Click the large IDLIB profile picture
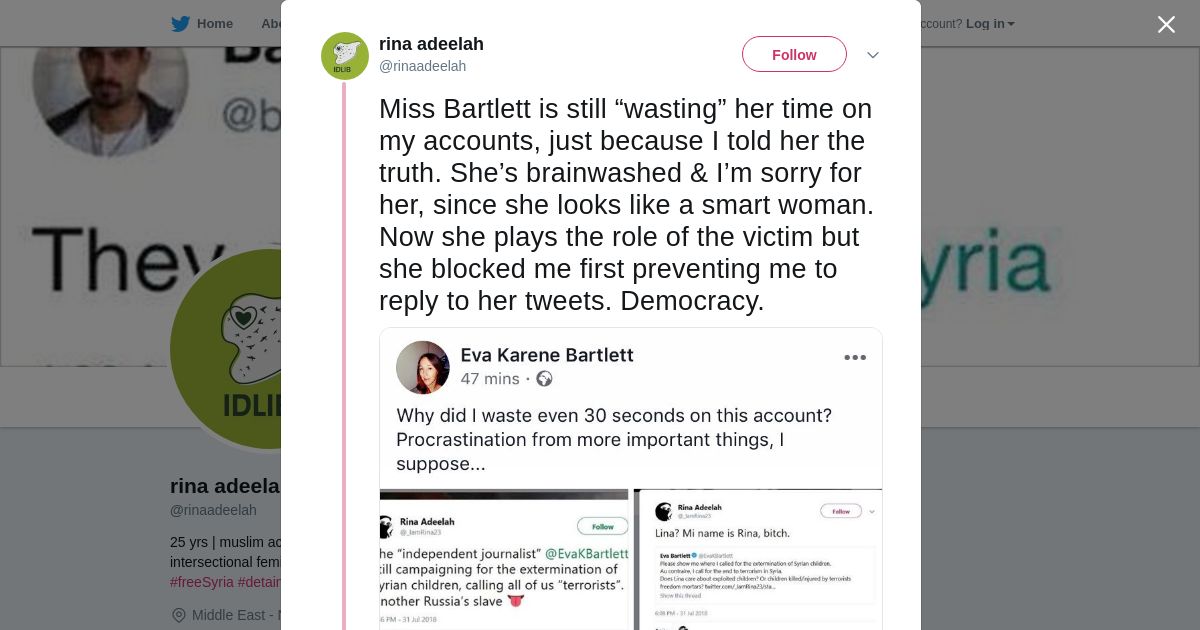Image resolution: width=1200 pixels, height=630 pixels. click(228, 350)
